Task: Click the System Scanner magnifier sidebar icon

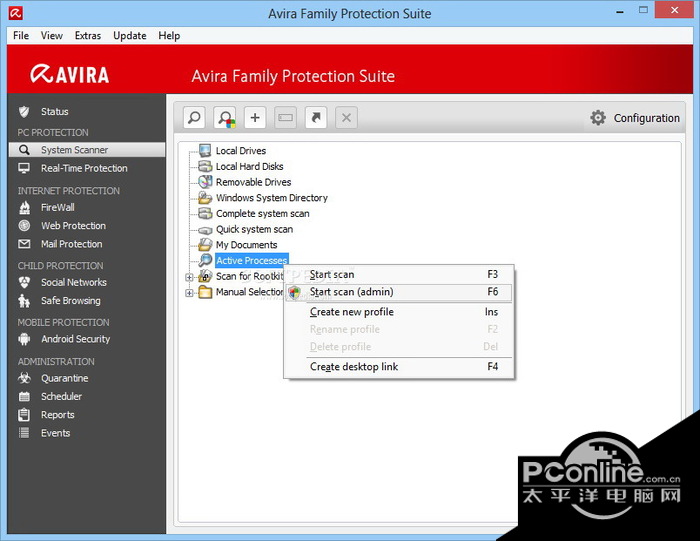Action: tap(24, 150)
